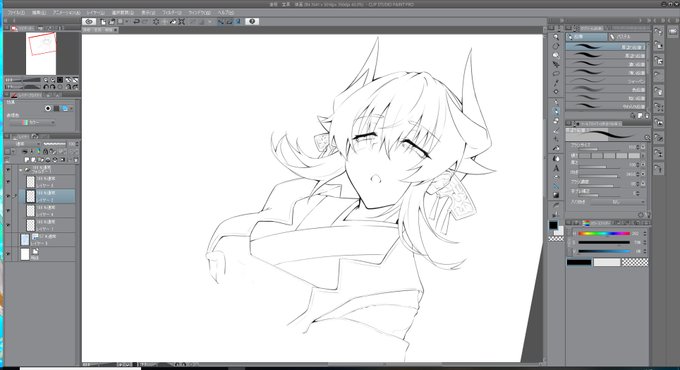Toggle the eye of the layer directly under the folder
680x370 pixels.
tap(8, 181)
